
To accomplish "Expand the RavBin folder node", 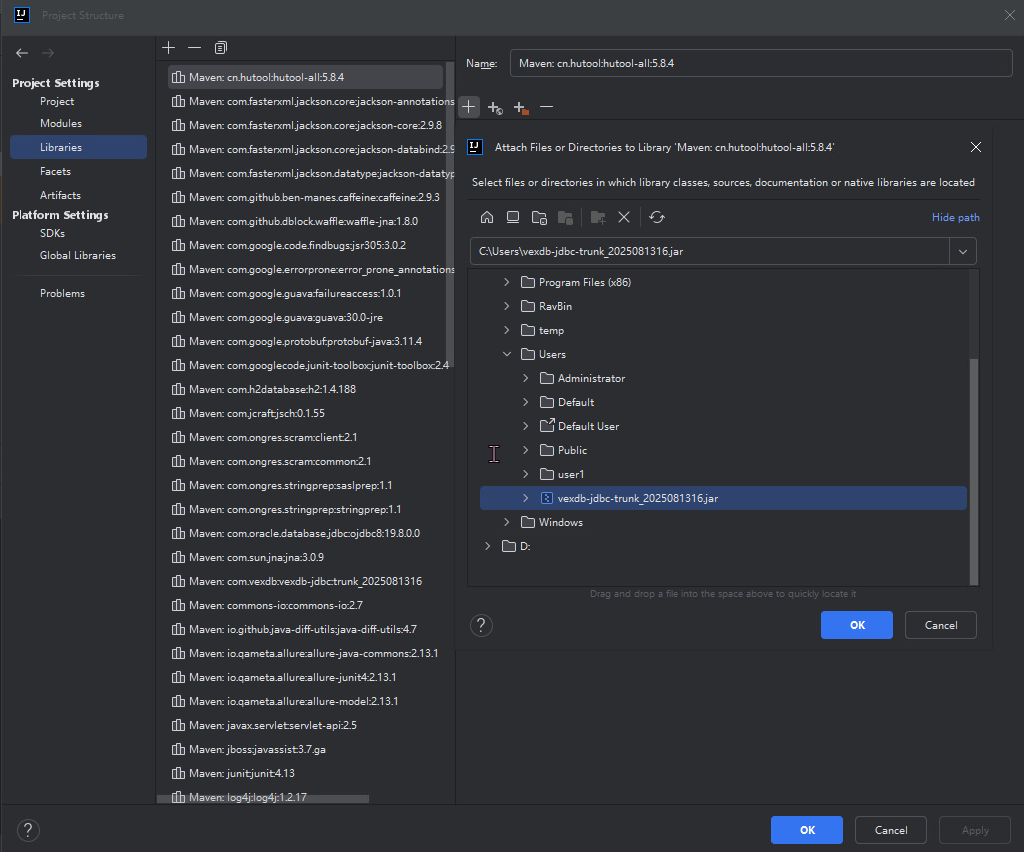I will click(x=507, y=306).
